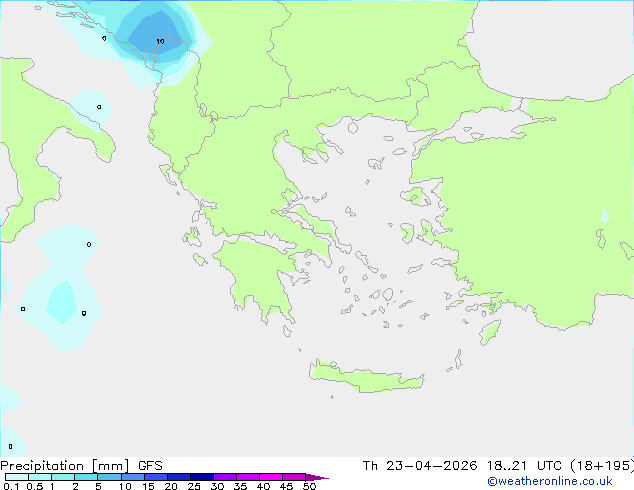Image resolution: width=634 pixels, height=490 pixels.
Task: Click the island of Rhodes on the map
Action: [490, 332]
